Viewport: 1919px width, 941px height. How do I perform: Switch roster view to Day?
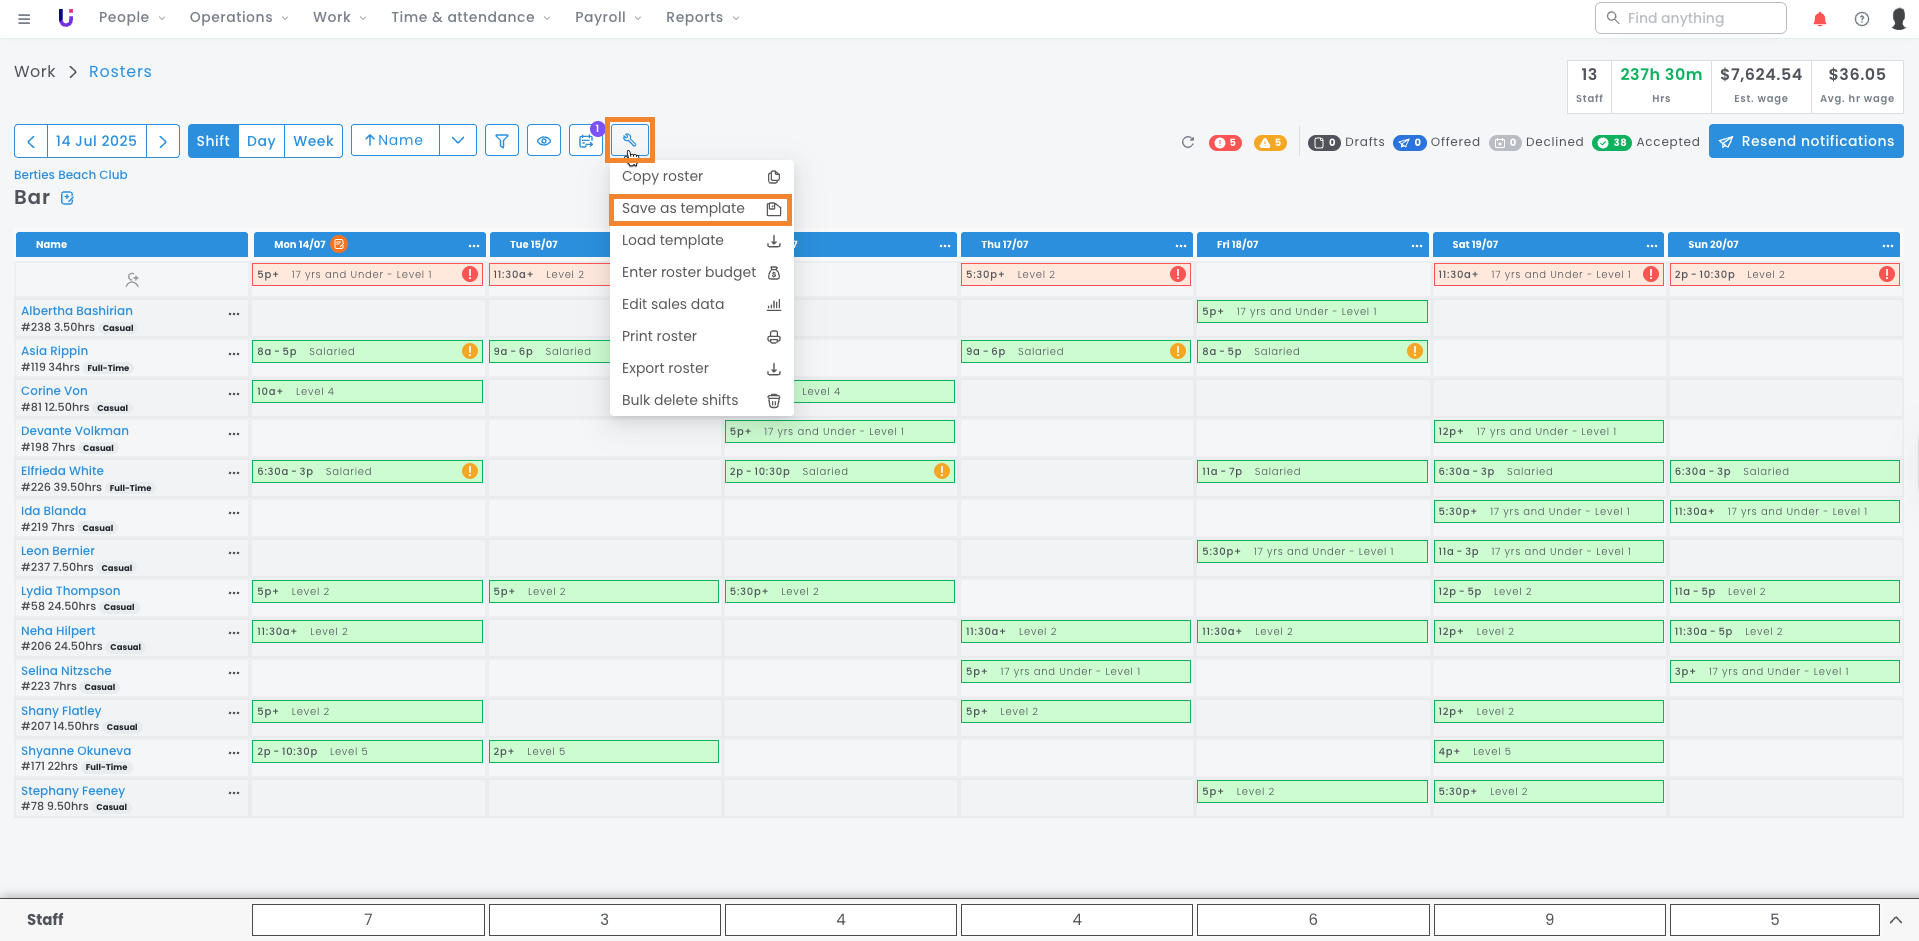[261, 141]
